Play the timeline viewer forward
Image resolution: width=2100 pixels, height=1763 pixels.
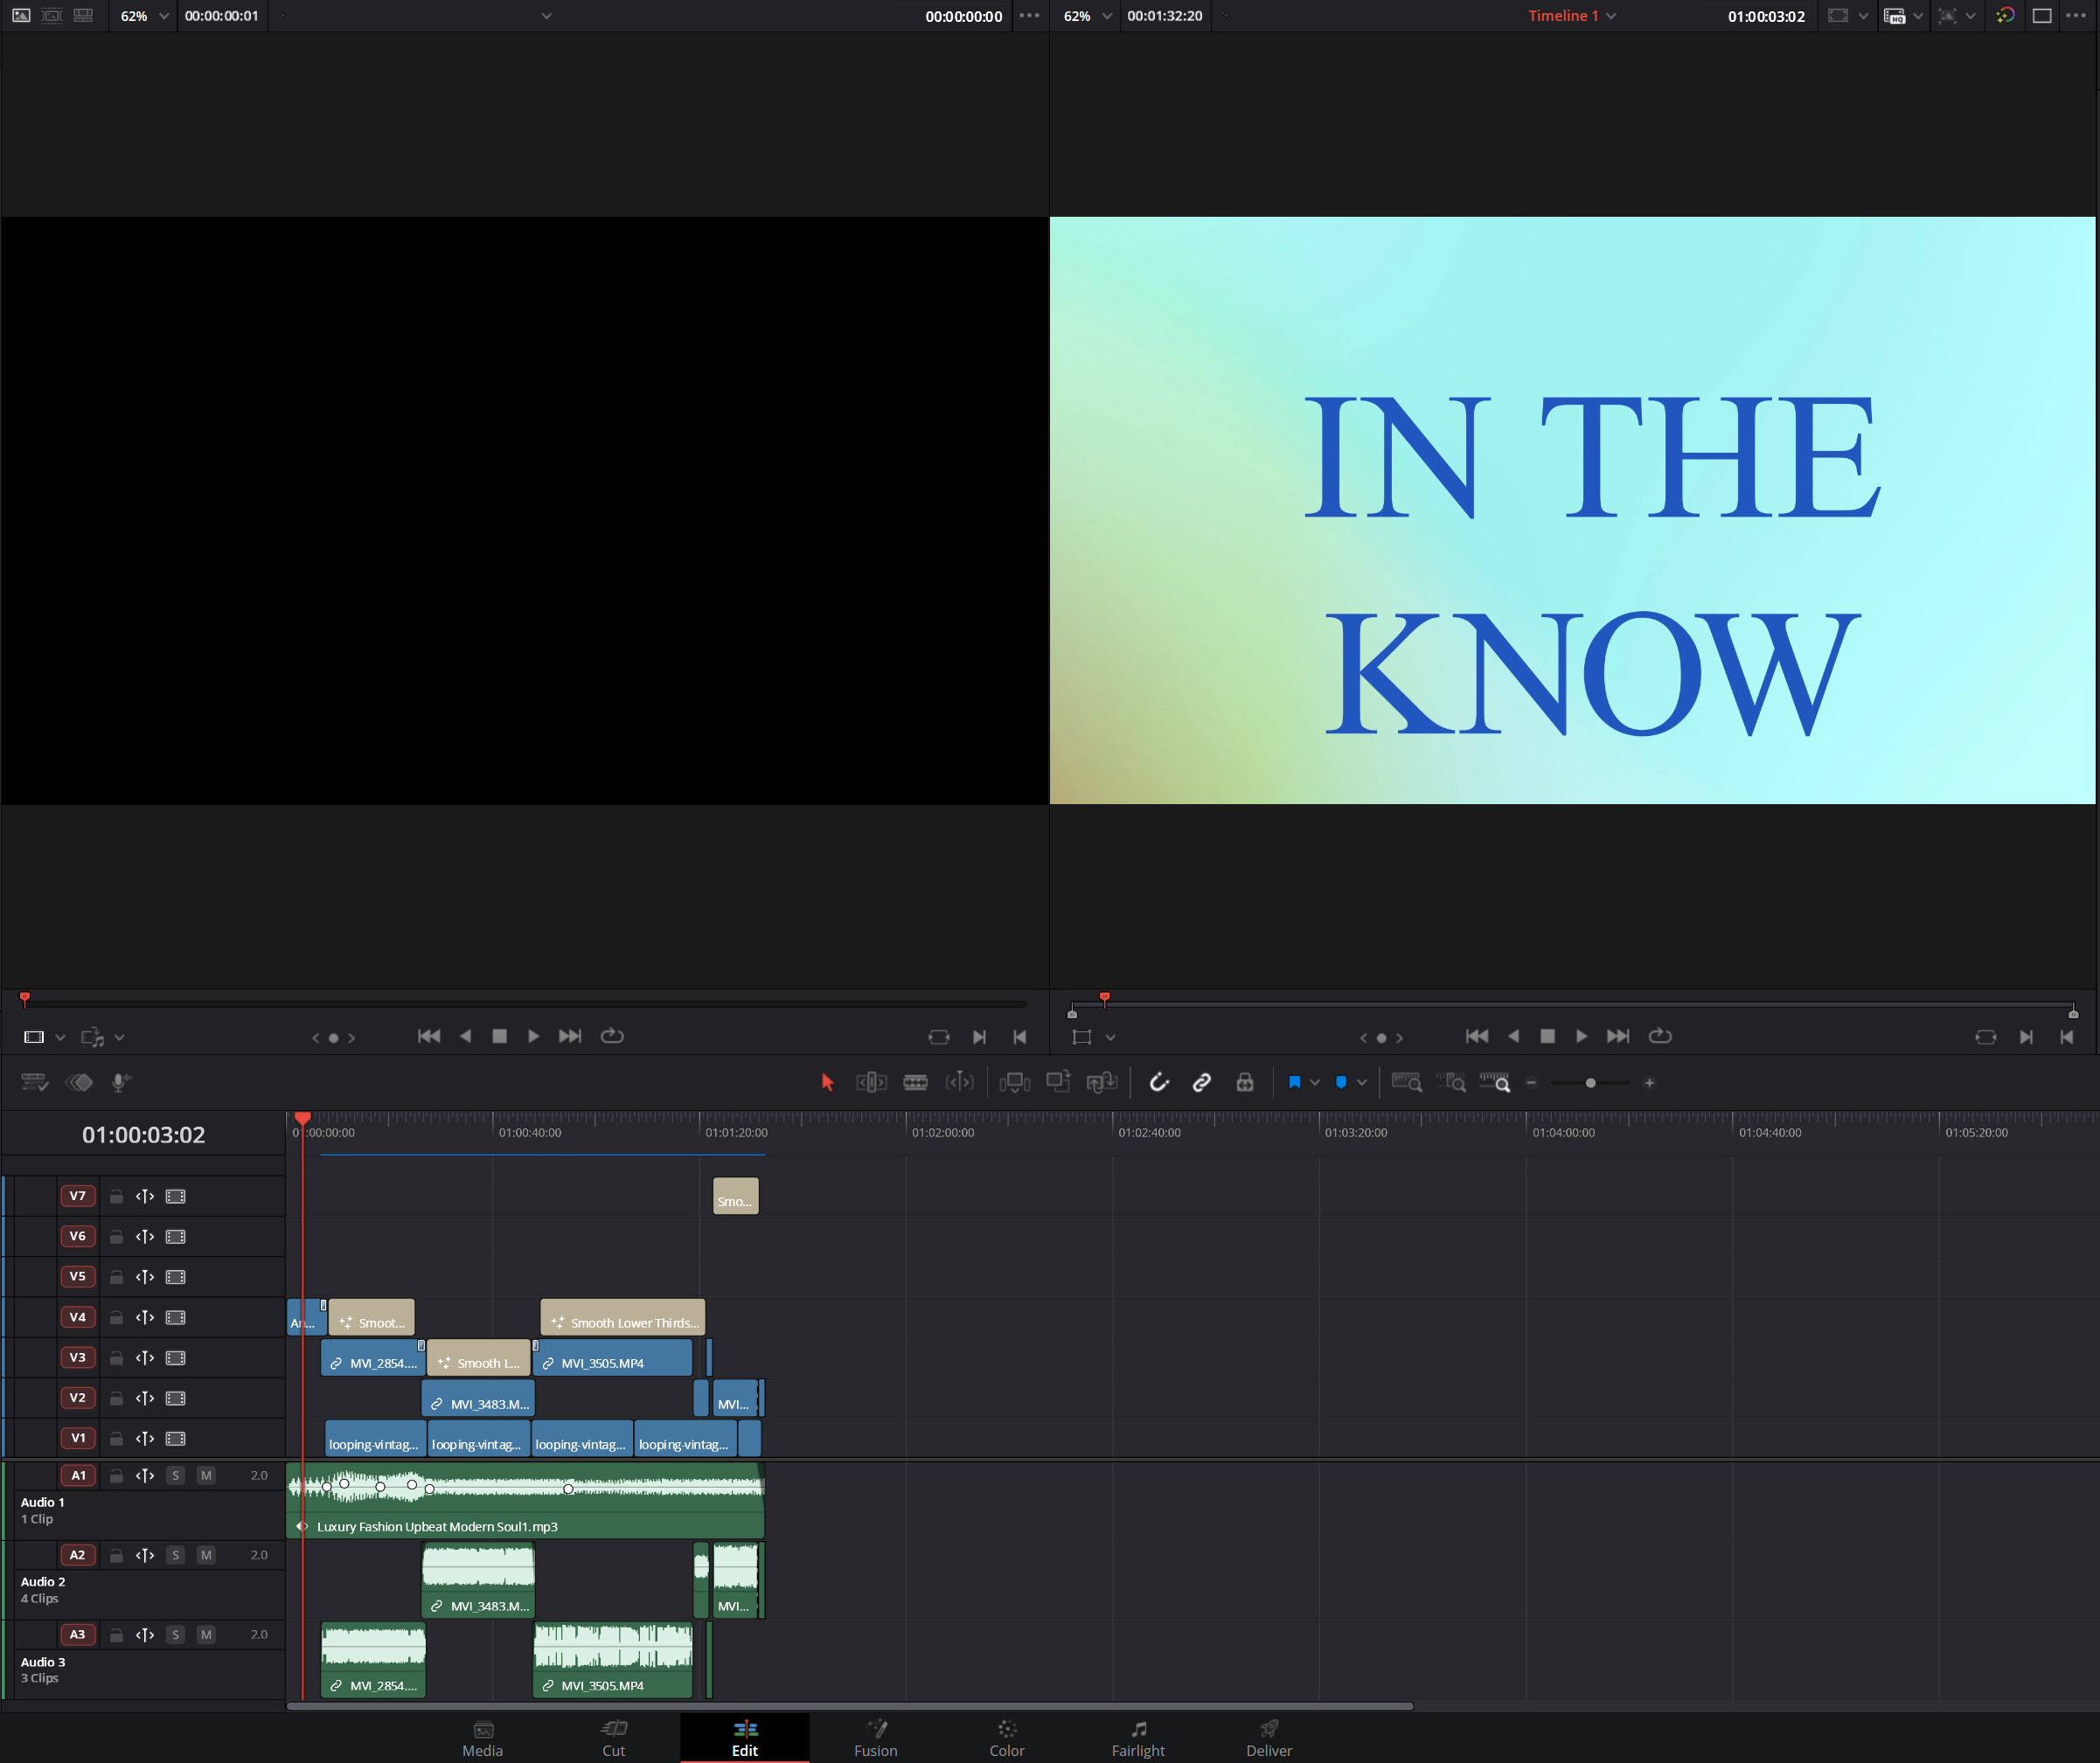1581,1036
